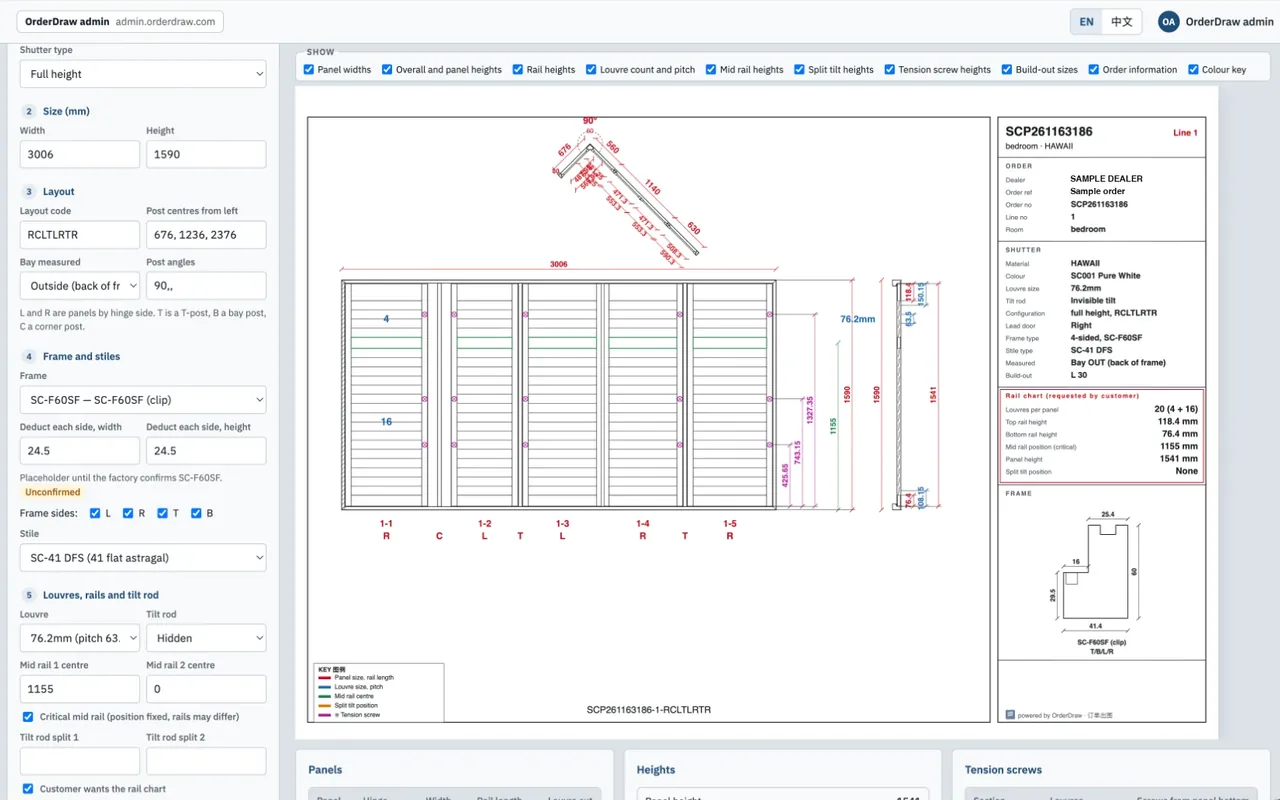
Task: Toggle Tension screw heights checkbox
Action: (889, 70)
